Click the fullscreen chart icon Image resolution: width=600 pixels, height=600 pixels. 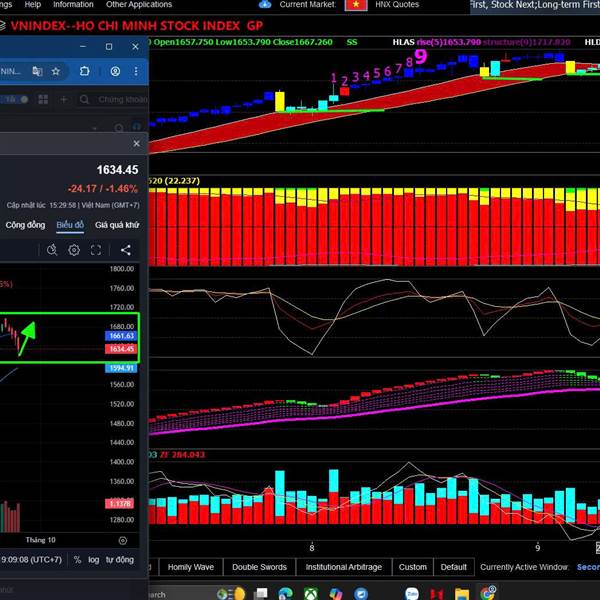(97, 250)
